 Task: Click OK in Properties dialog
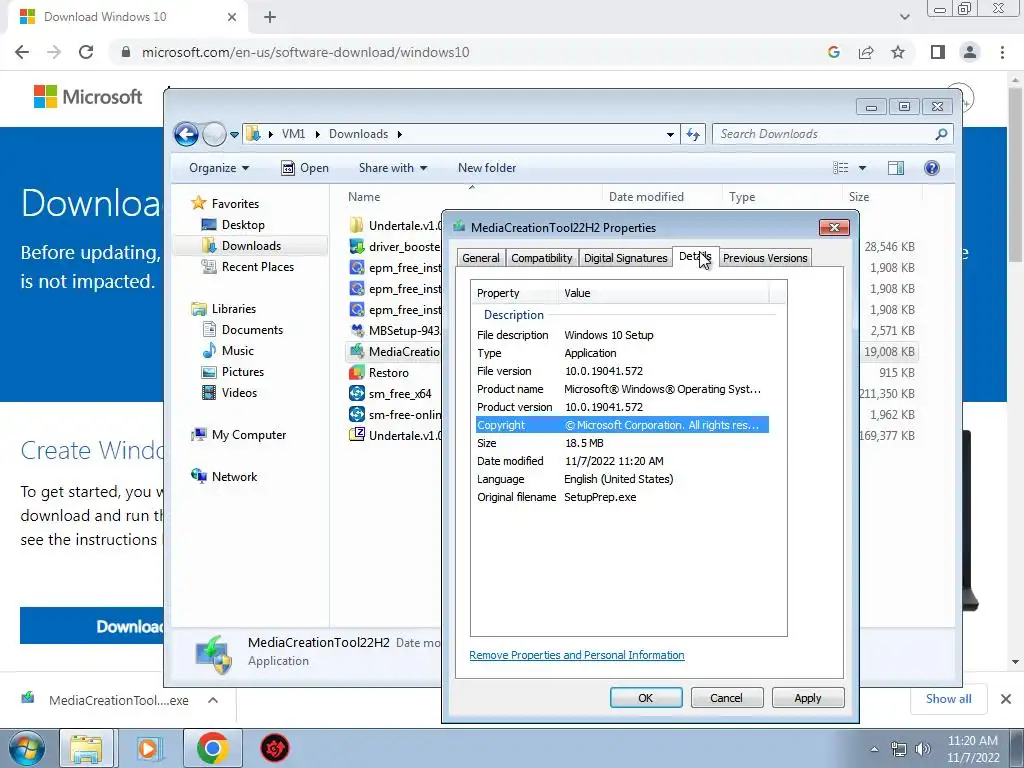[x=646, y=698]
